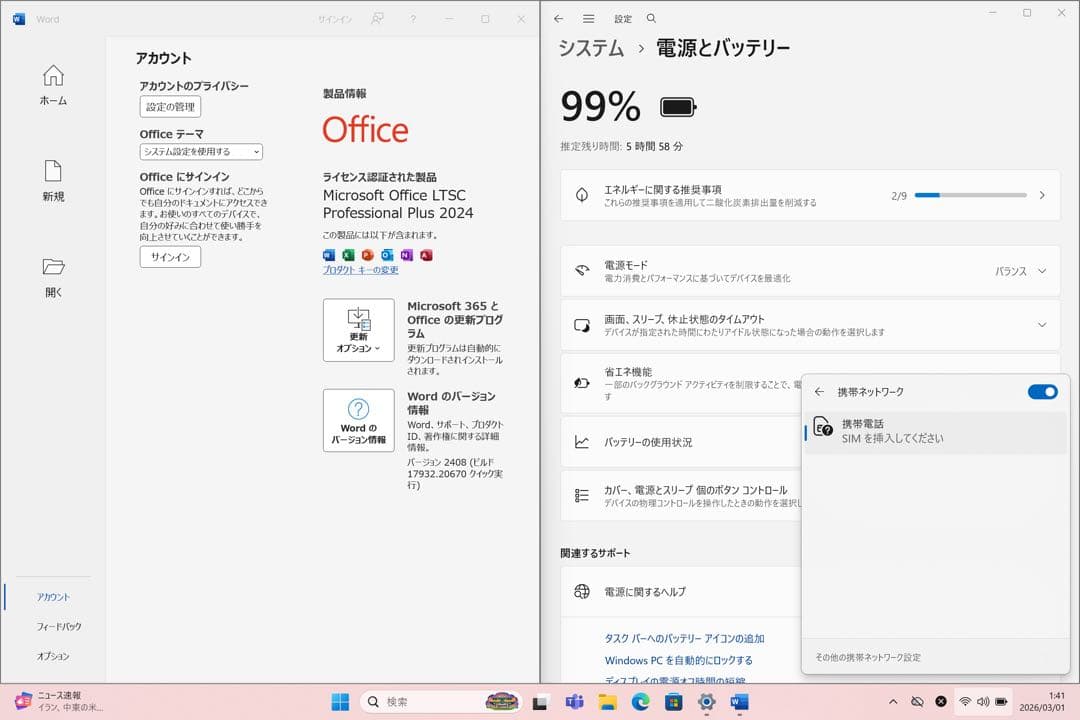Click the Excel icon under licensed products
The width and height of the screenshot is (1080, 720).
point(348,255)
